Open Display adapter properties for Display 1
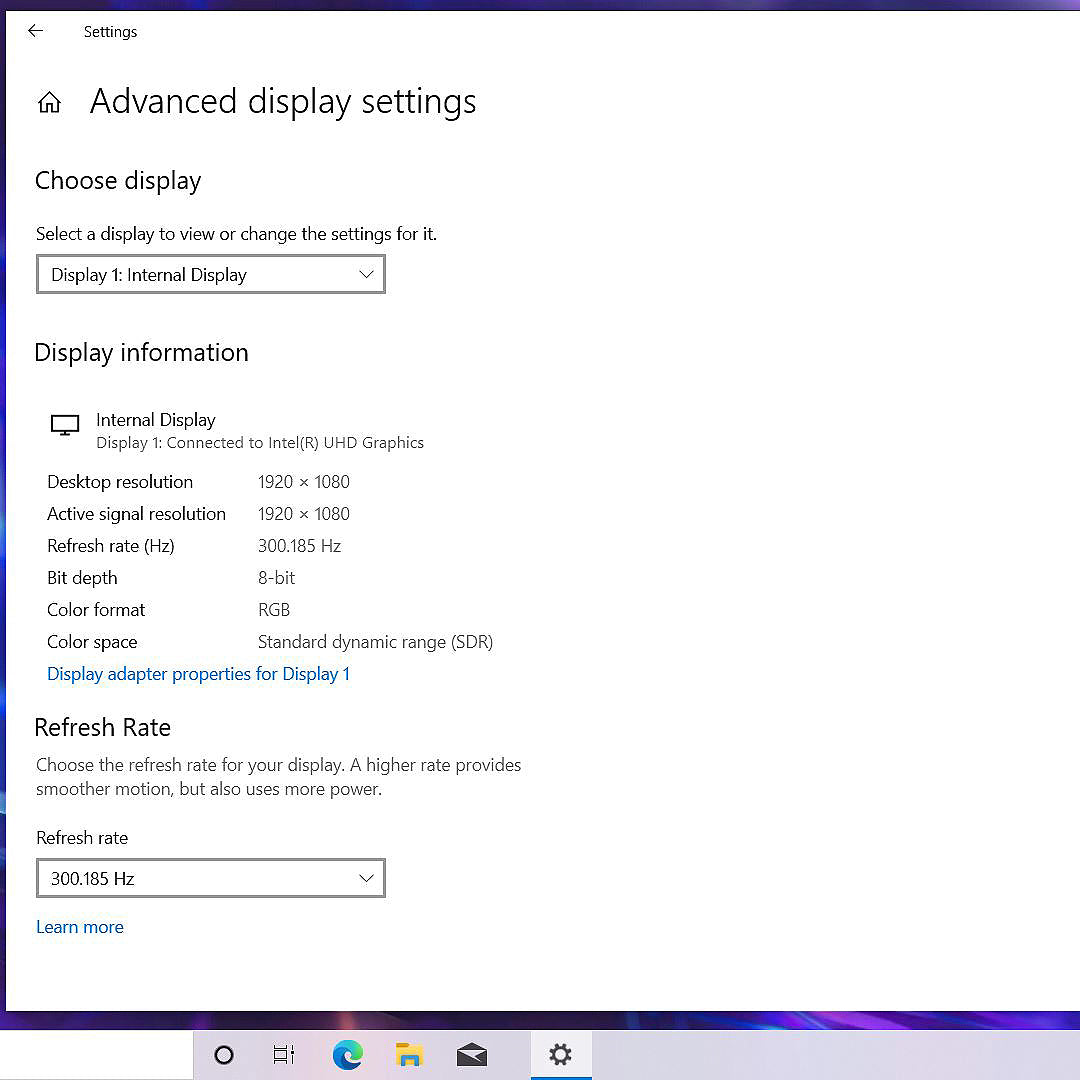This screenshot has height=1080, width=1080. pyautogui.click(x=198, y=674)
